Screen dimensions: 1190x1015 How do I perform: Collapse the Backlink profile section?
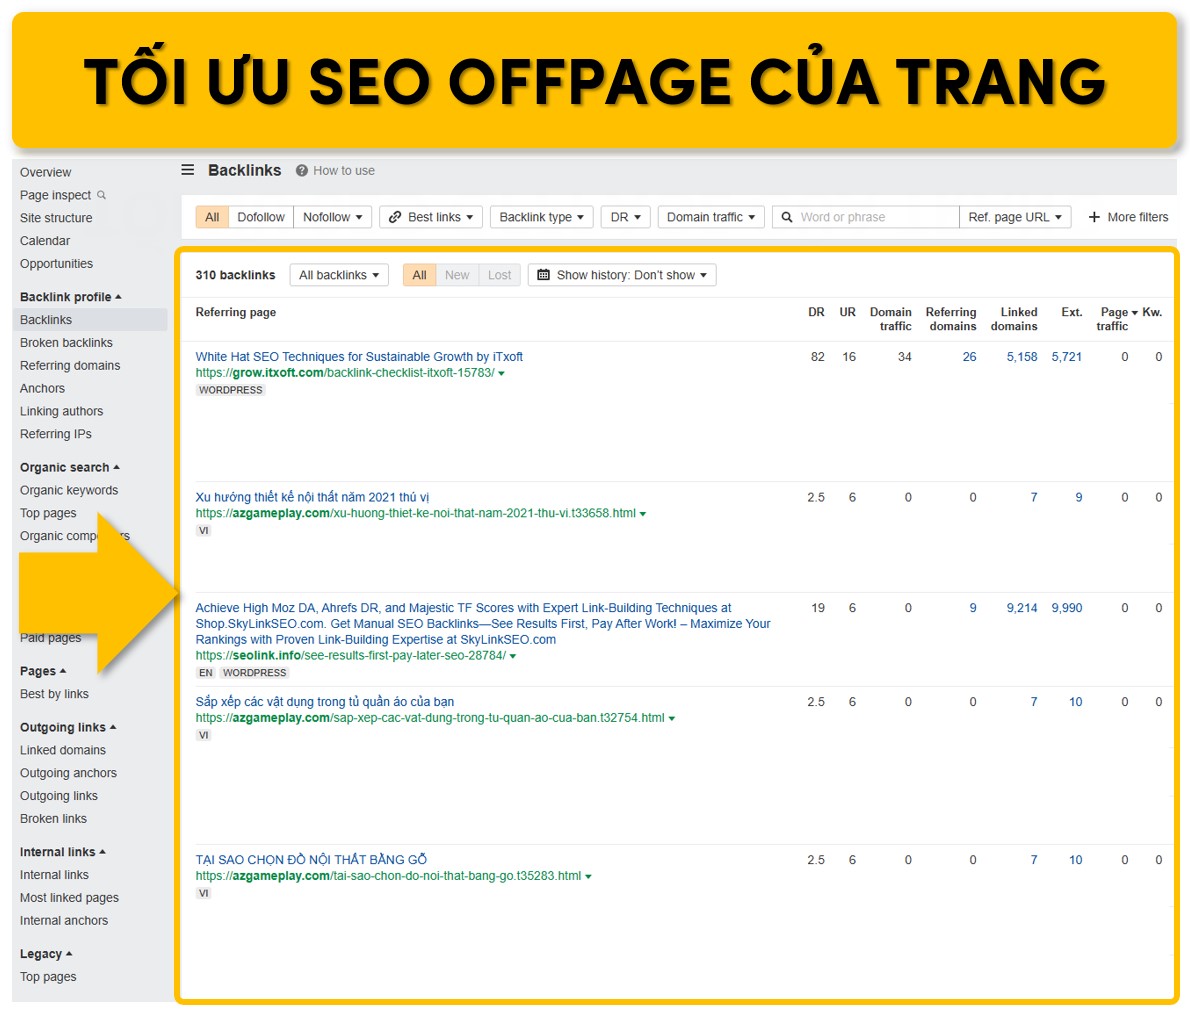point(71,297)
